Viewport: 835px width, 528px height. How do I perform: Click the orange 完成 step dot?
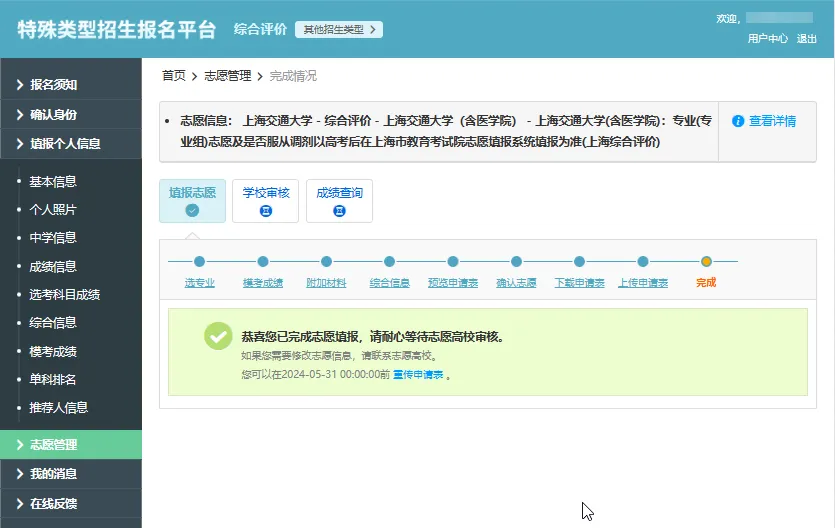tap(706, 262)
